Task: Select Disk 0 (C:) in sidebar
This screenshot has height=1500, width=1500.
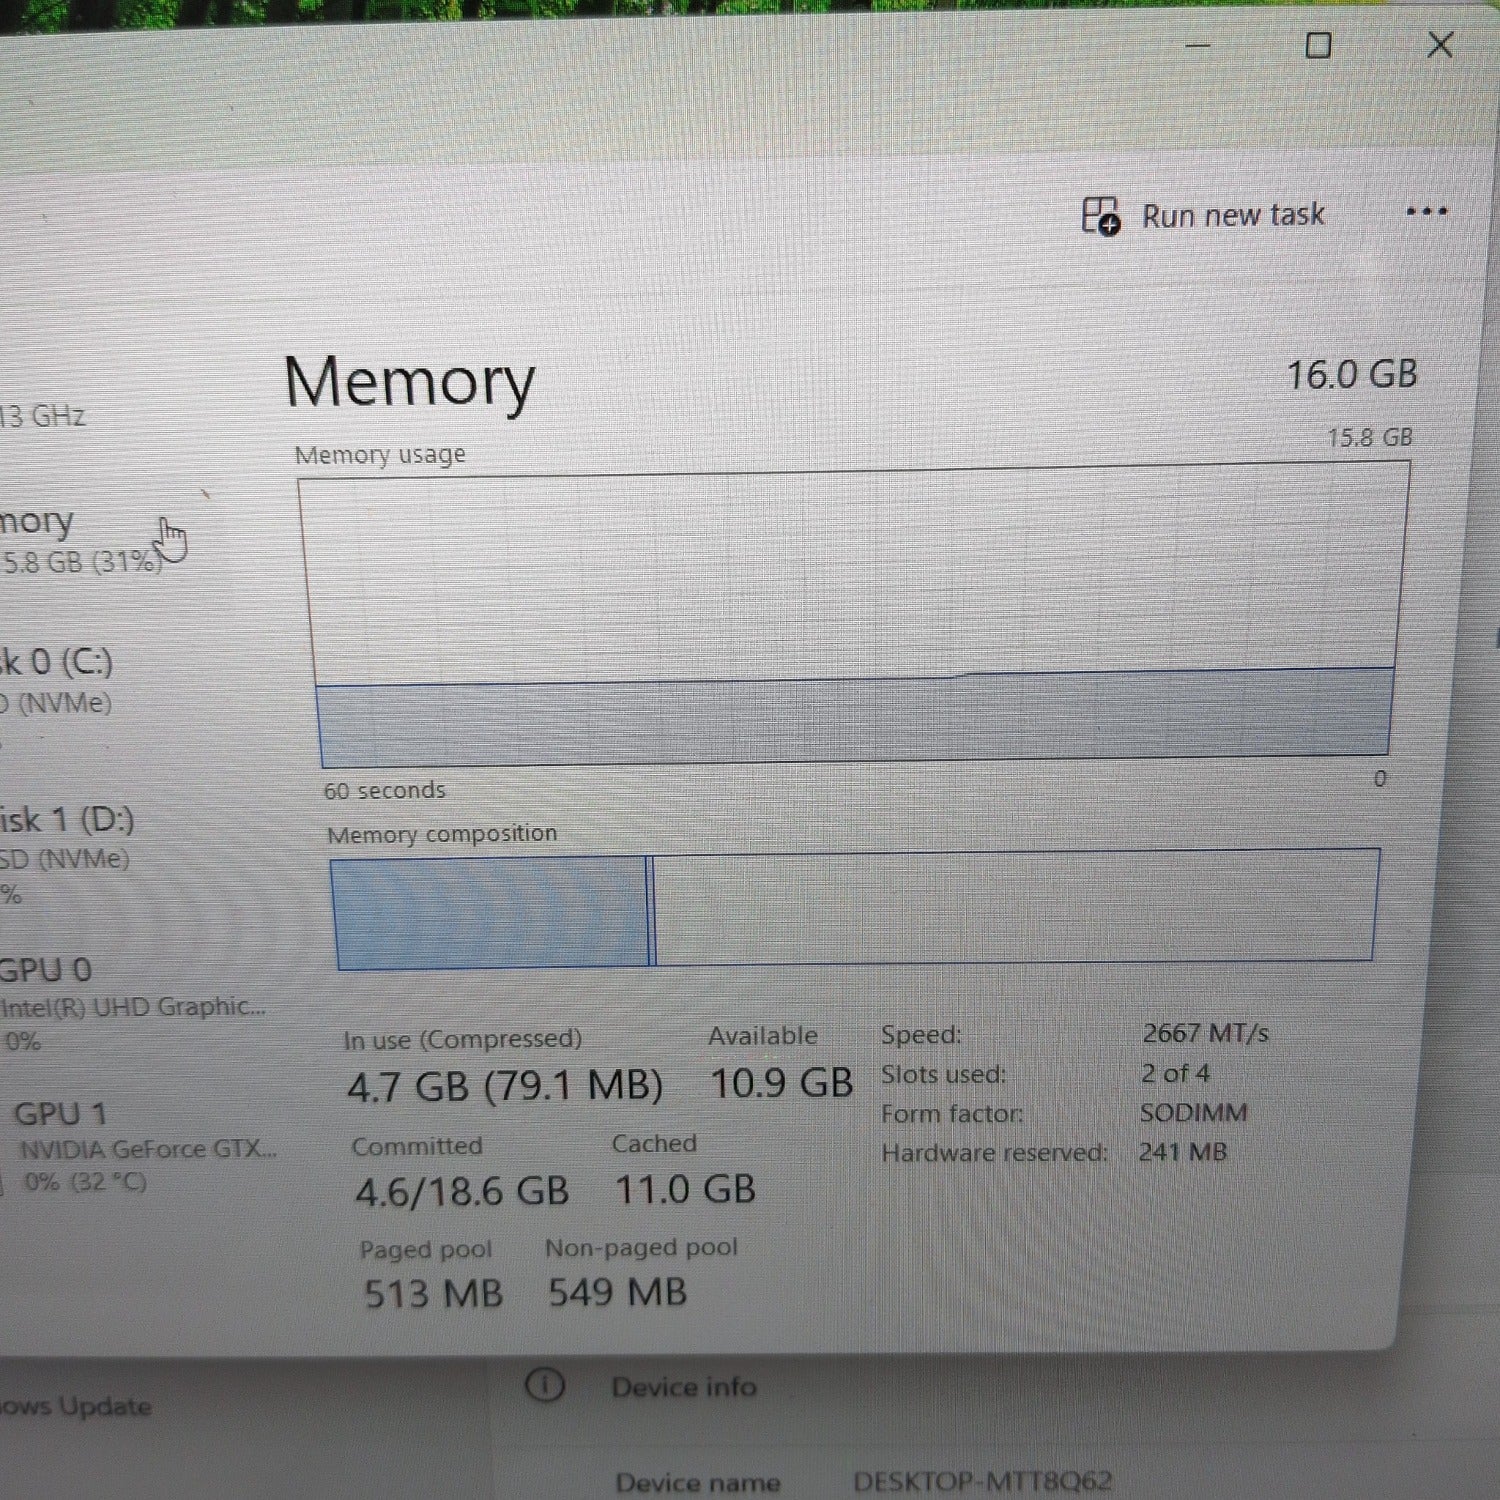Action: tap(60, 680)
